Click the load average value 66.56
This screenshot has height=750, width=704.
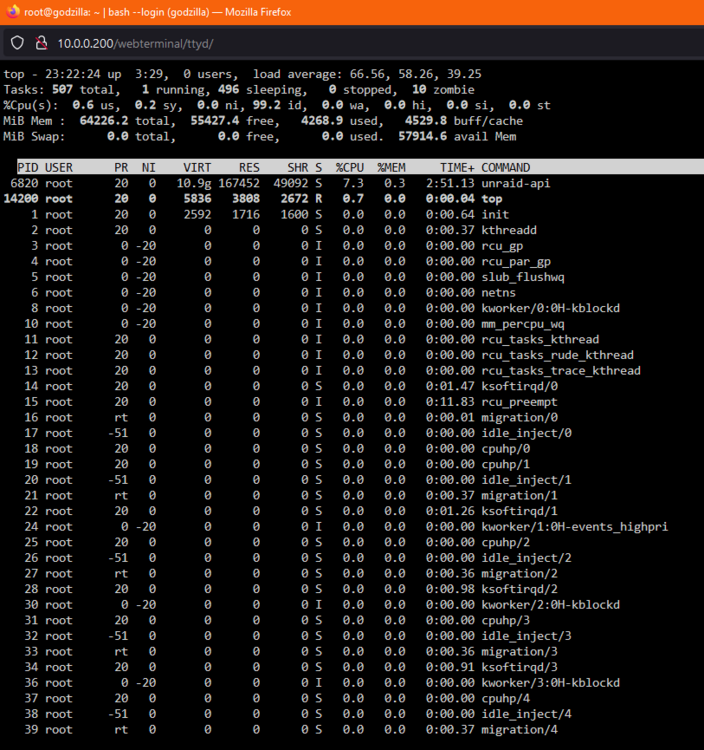[x=367, y=74]
